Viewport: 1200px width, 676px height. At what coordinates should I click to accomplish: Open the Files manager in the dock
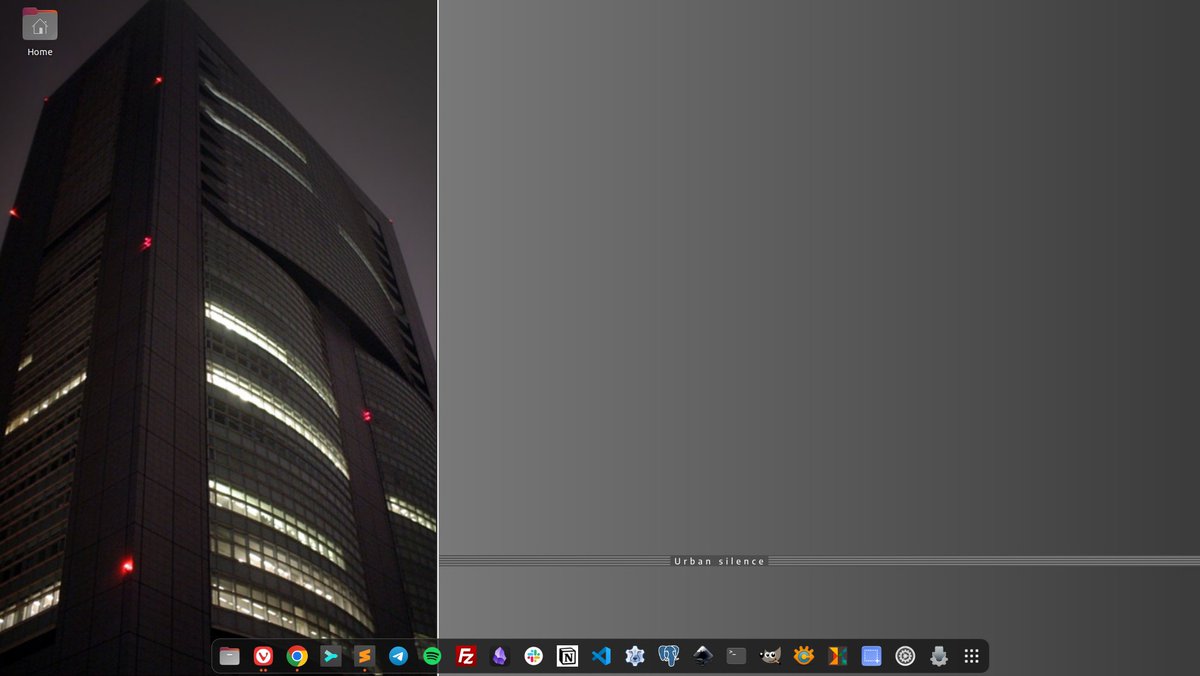(230, 656)
